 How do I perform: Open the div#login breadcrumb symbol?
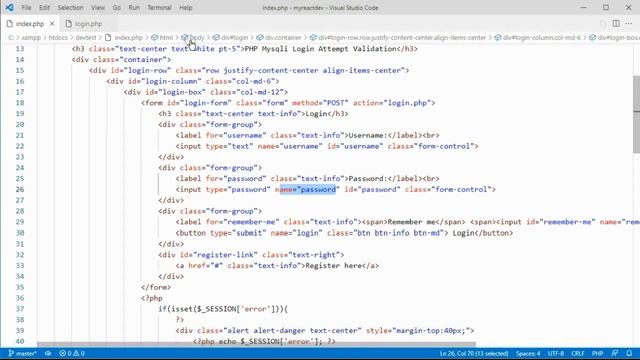[230, 38]
